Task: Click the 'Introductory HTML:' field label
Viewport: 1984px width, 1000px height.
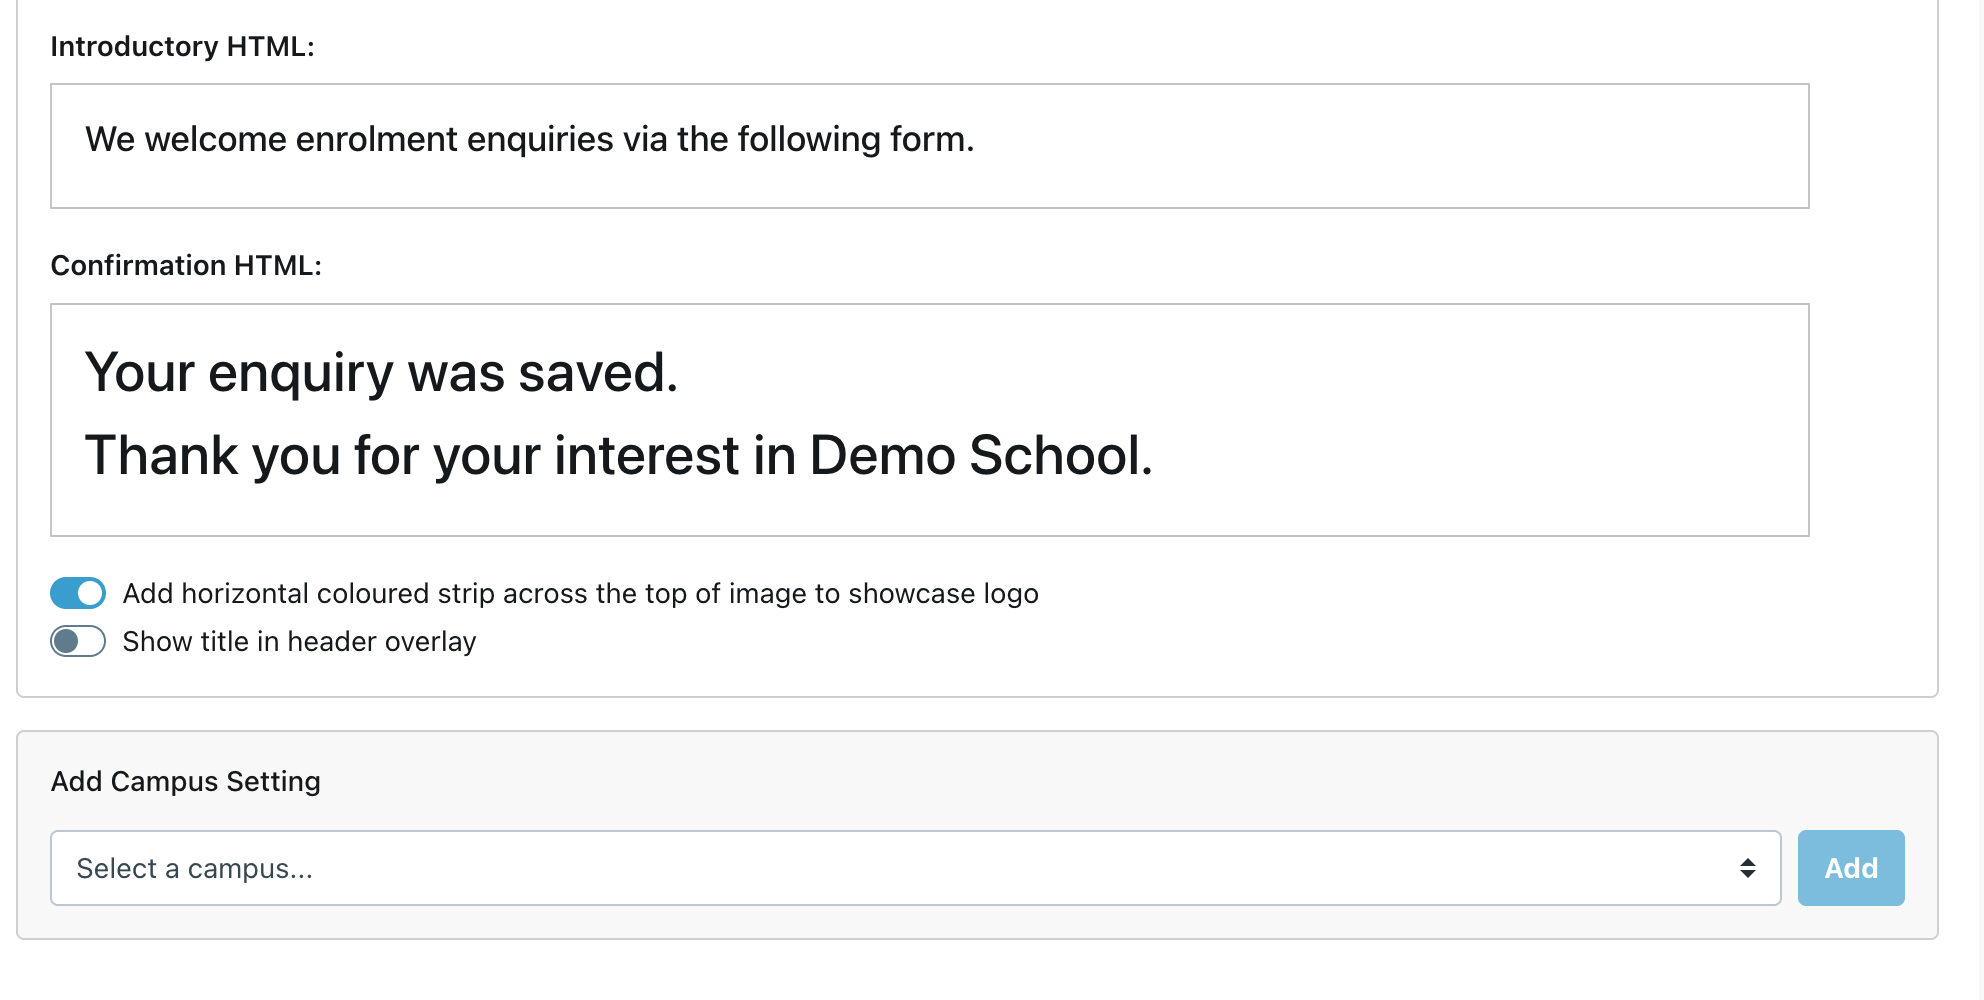Action: tap(182, 46)
